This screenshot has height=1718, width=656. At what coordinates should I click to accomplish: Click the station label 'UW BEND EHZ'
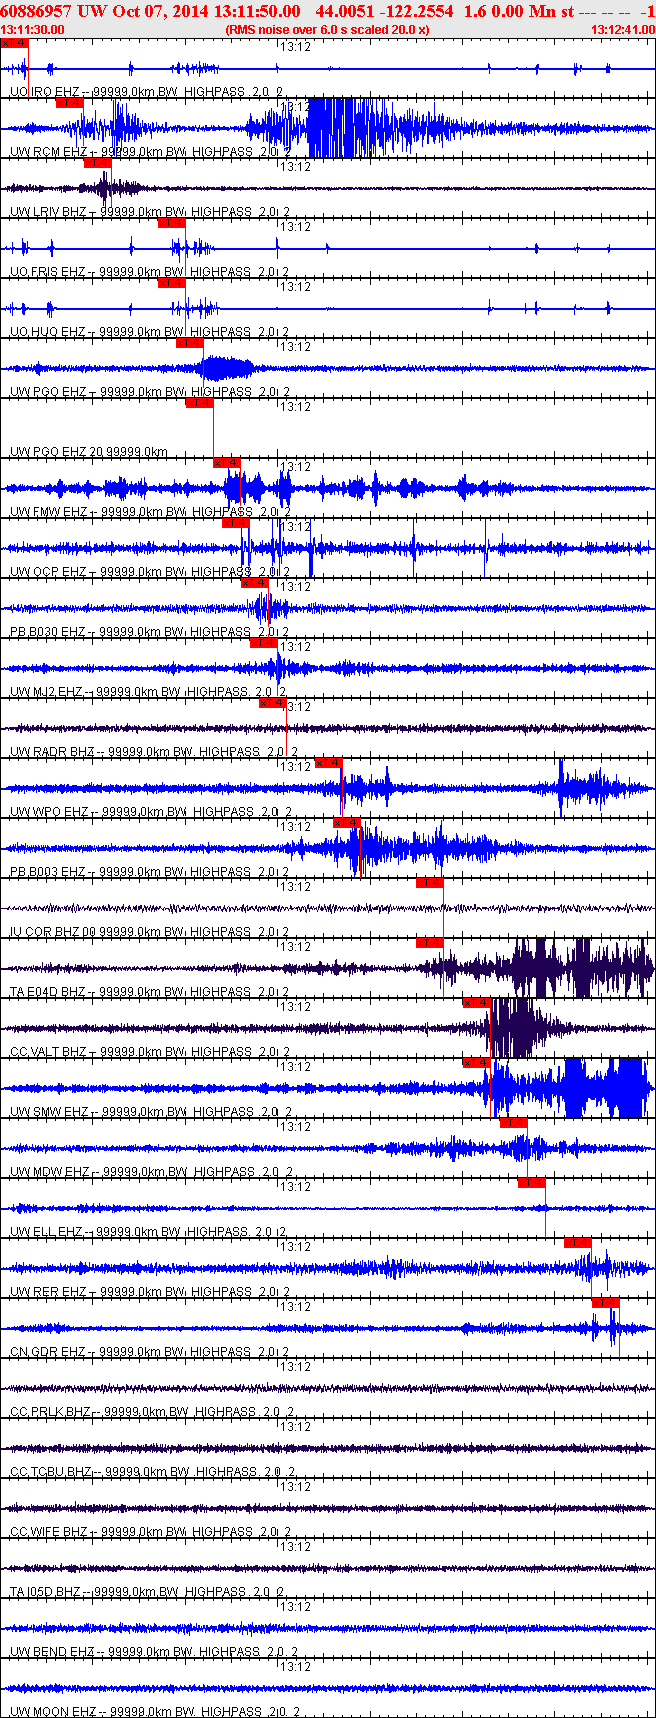point(52,1652)
